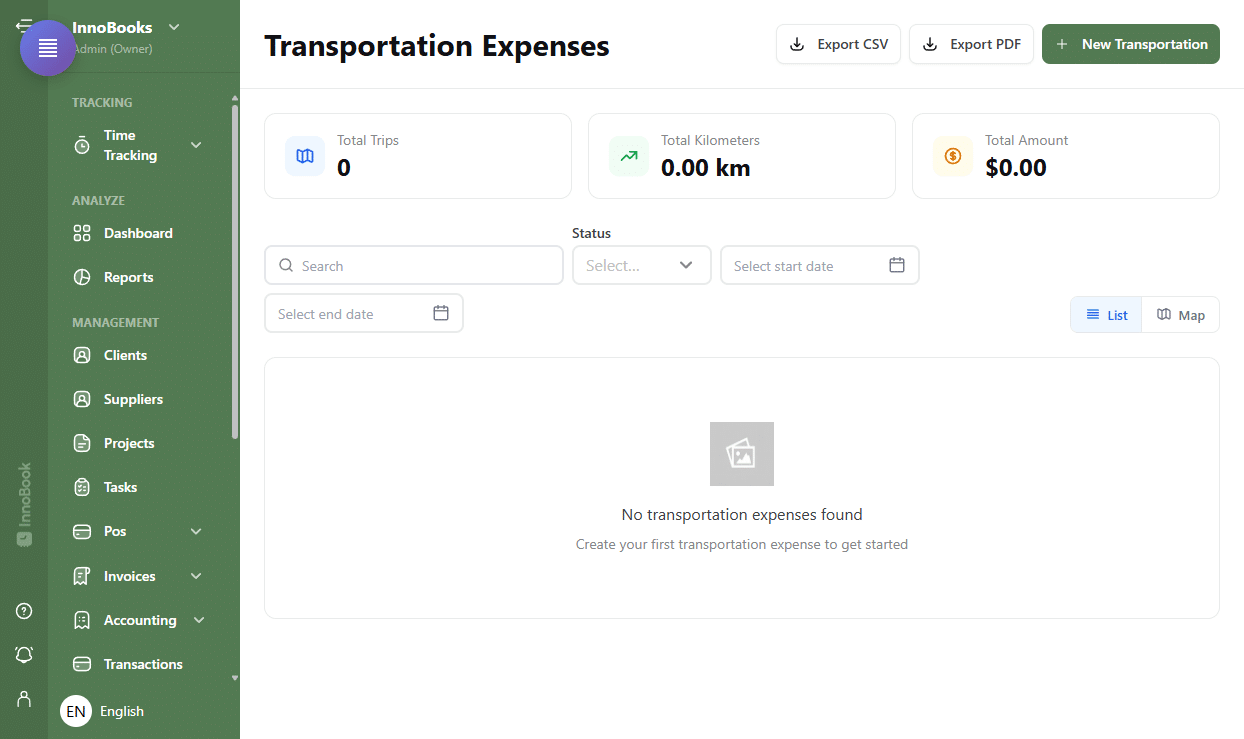
Task: Expand the Pos submenu chevron
Action: (x=196, y=531)
